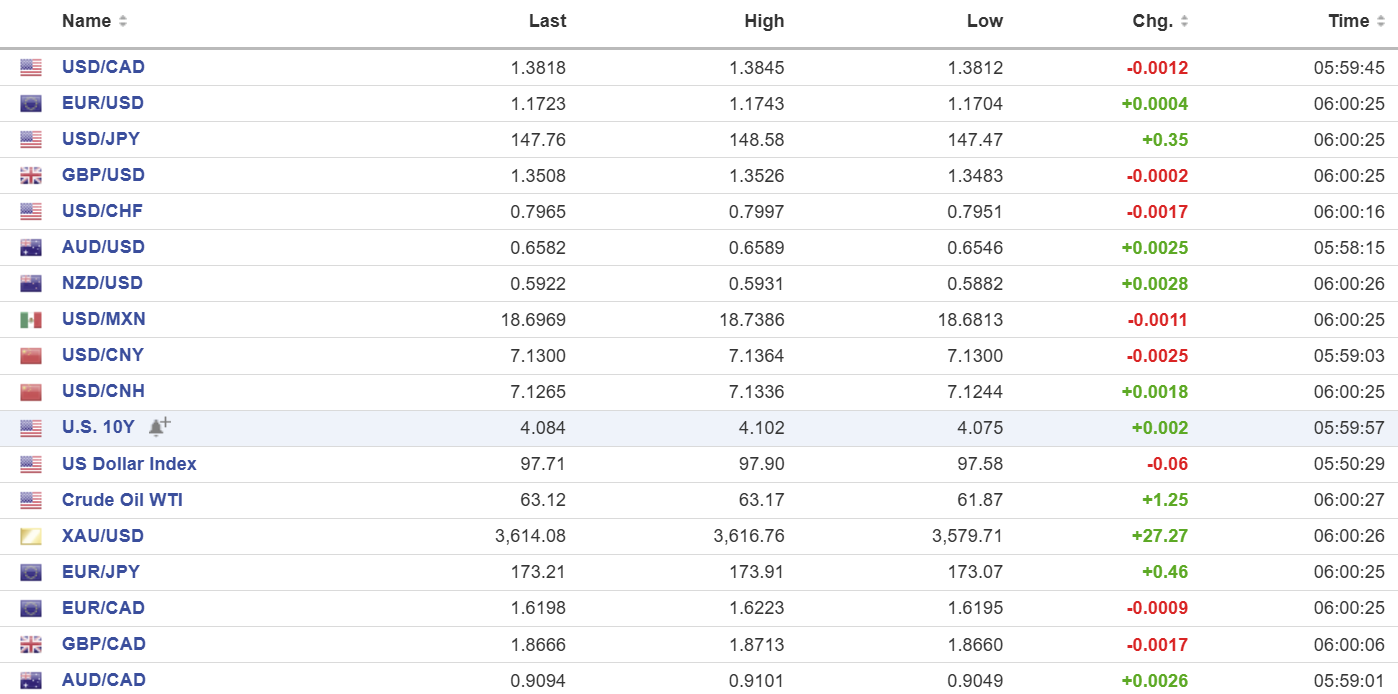This screenshot has width=1398, height=694.
Task: Click NZD/USD change value +0.0028
Action: [1155, 284]
